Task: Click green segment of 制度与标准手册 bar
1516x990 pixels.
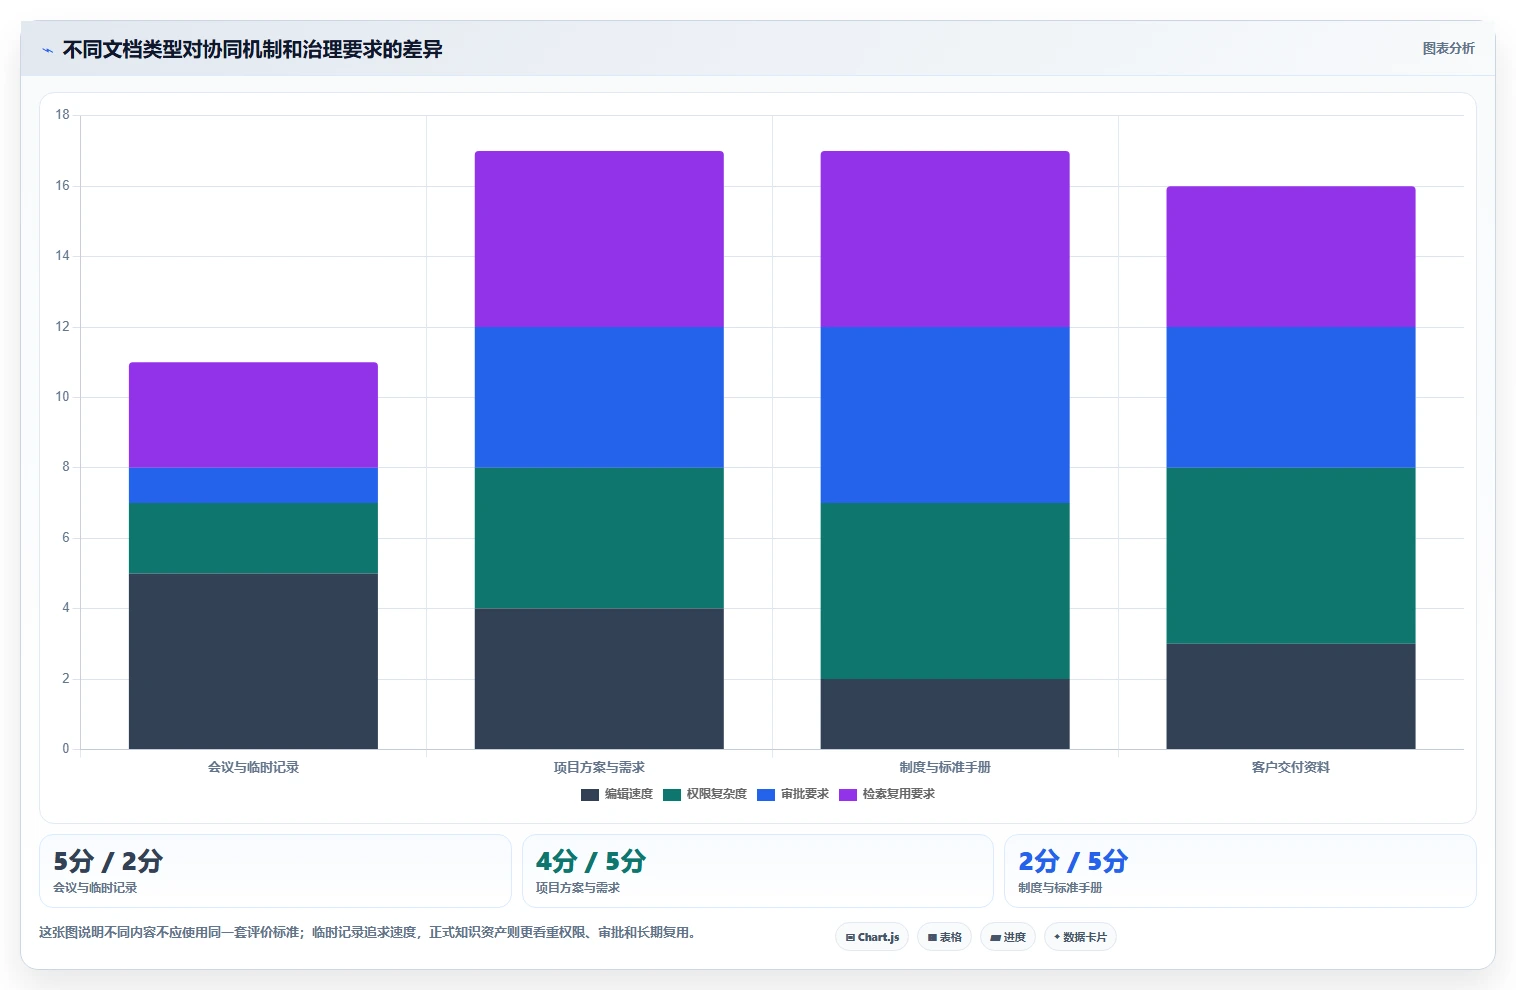Action: [945, 591]
